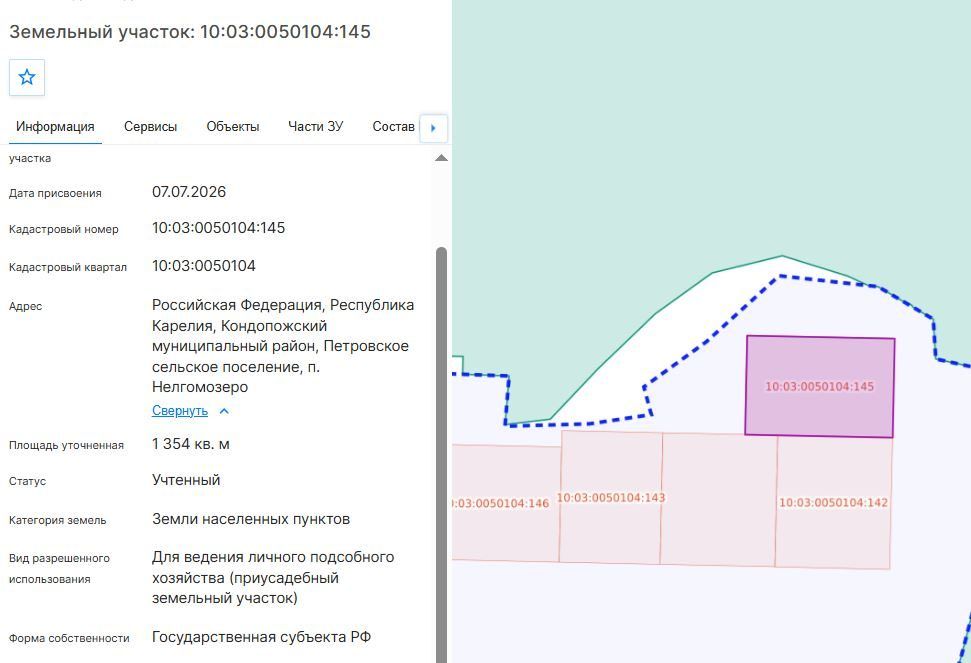
Task: Select parcel 10:03:0050104:143 on the map
Action: point(611,498)
